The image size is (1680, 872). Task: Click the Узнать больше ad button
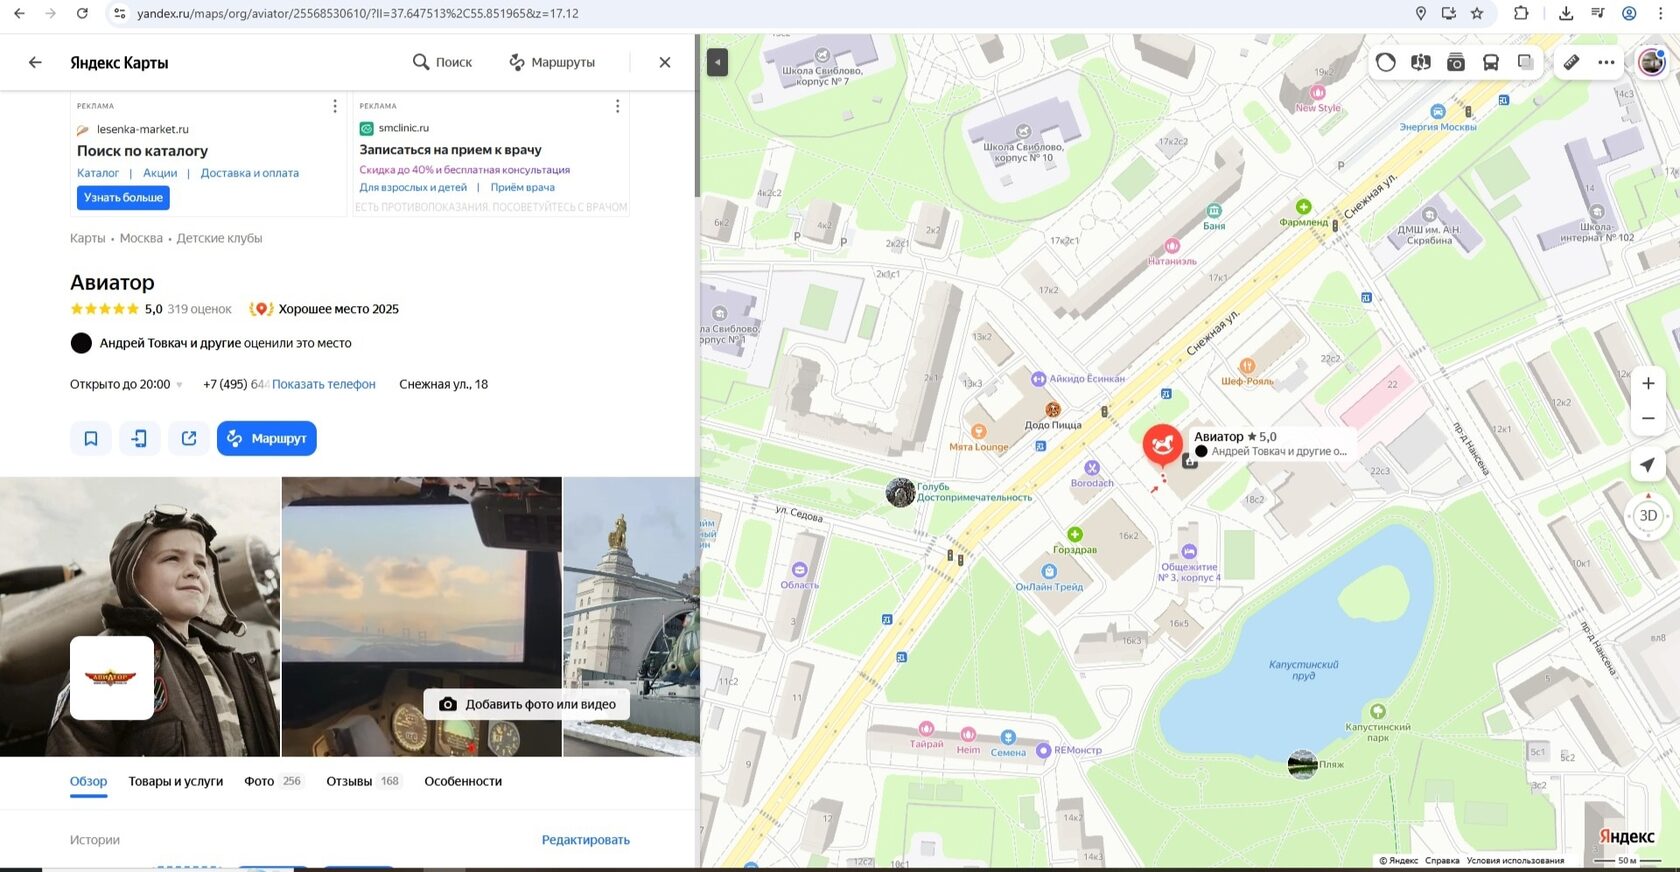click(123, 198)
